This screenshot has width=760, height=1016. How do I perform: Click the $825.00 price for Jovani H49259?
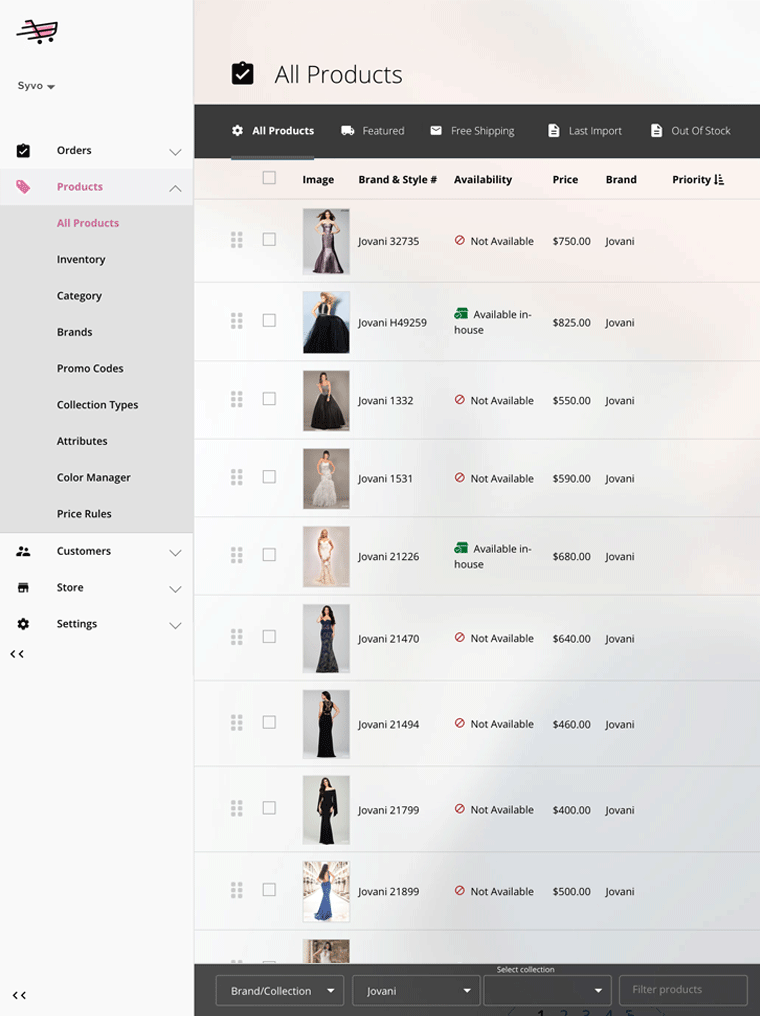coord(571,322)
